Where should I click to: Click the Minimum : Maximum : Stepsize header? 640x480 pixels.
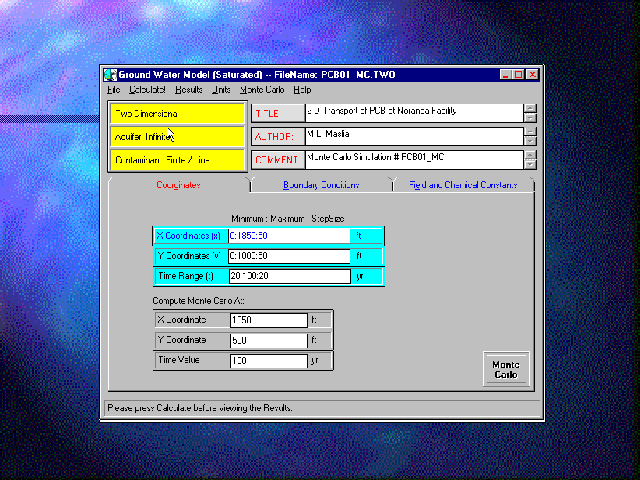click(288, 219)
